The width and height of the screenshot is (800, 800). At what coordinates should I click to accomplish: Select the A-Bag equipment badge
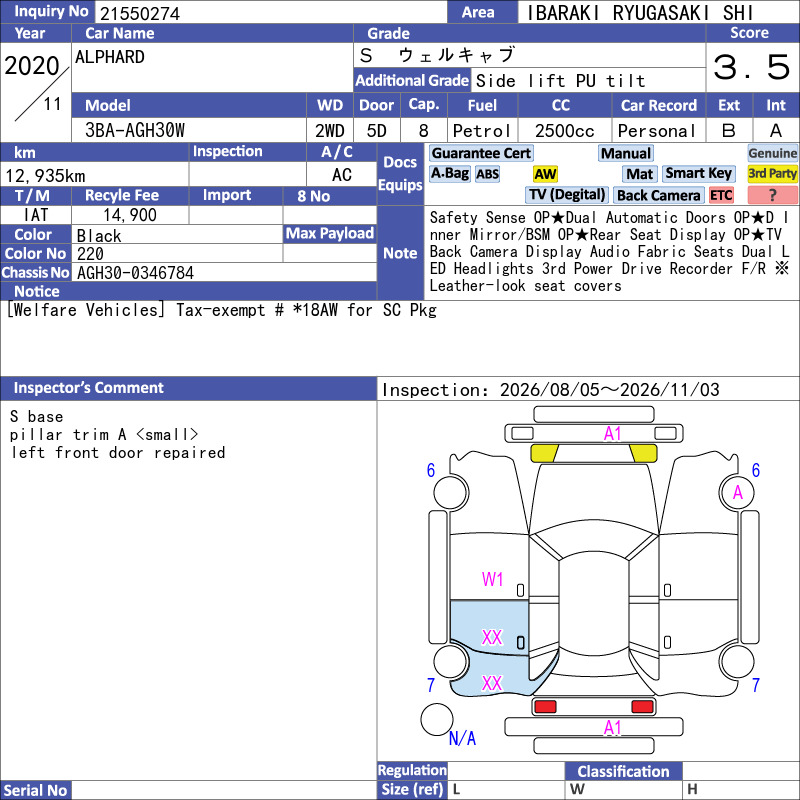coord(449,174)
